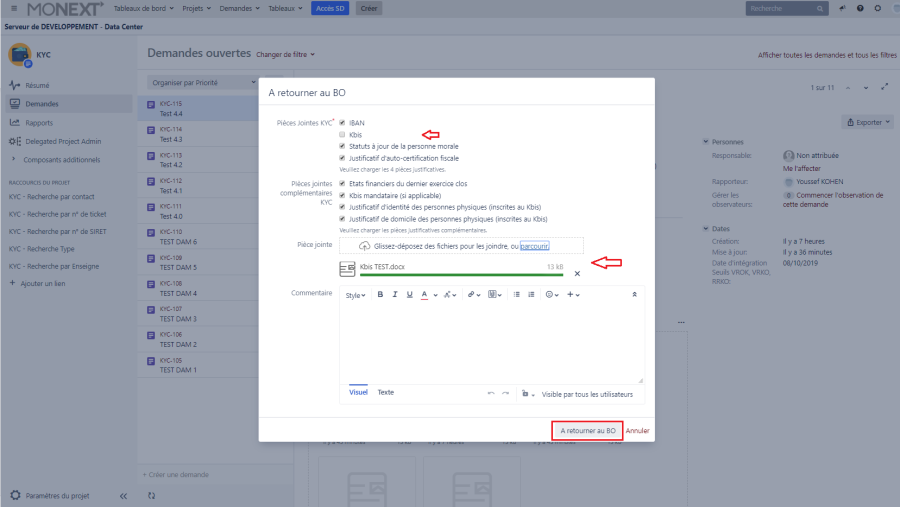Toggle Etats financiers du dernier exercice clos
The width and height of the screenshot is (900, 507).
[343, 183]
